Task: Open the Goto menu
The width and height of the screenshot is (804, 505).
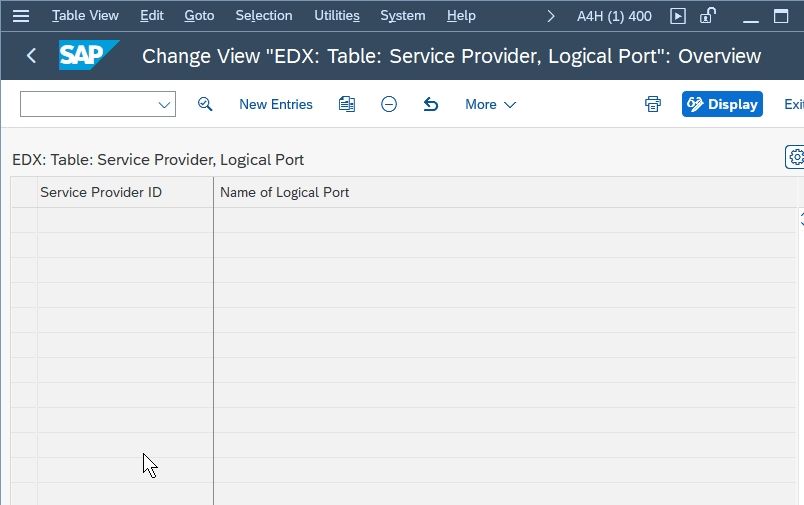Action: [199, 16]
